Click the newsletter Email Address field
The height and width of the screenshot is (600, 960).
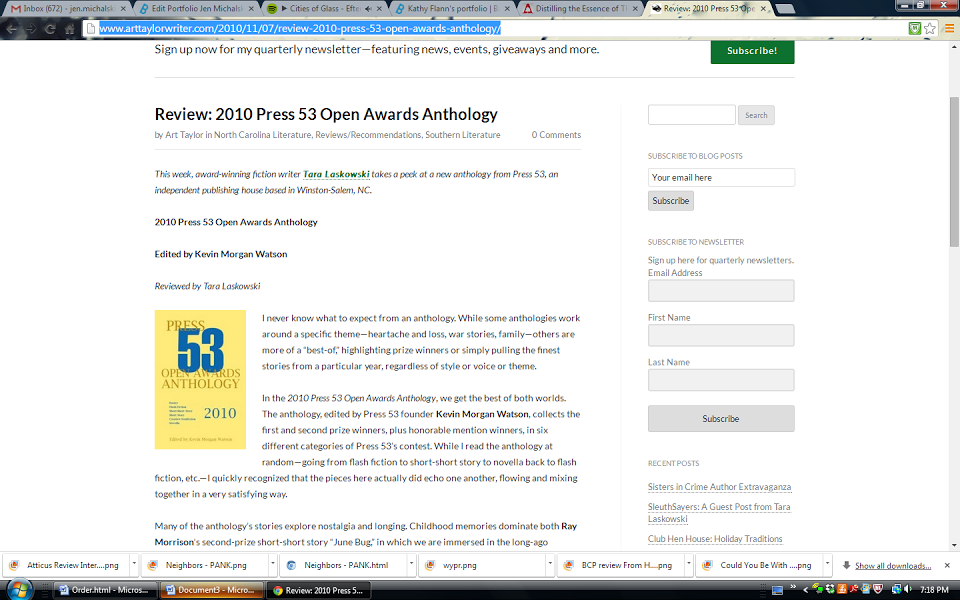point(721,291)
